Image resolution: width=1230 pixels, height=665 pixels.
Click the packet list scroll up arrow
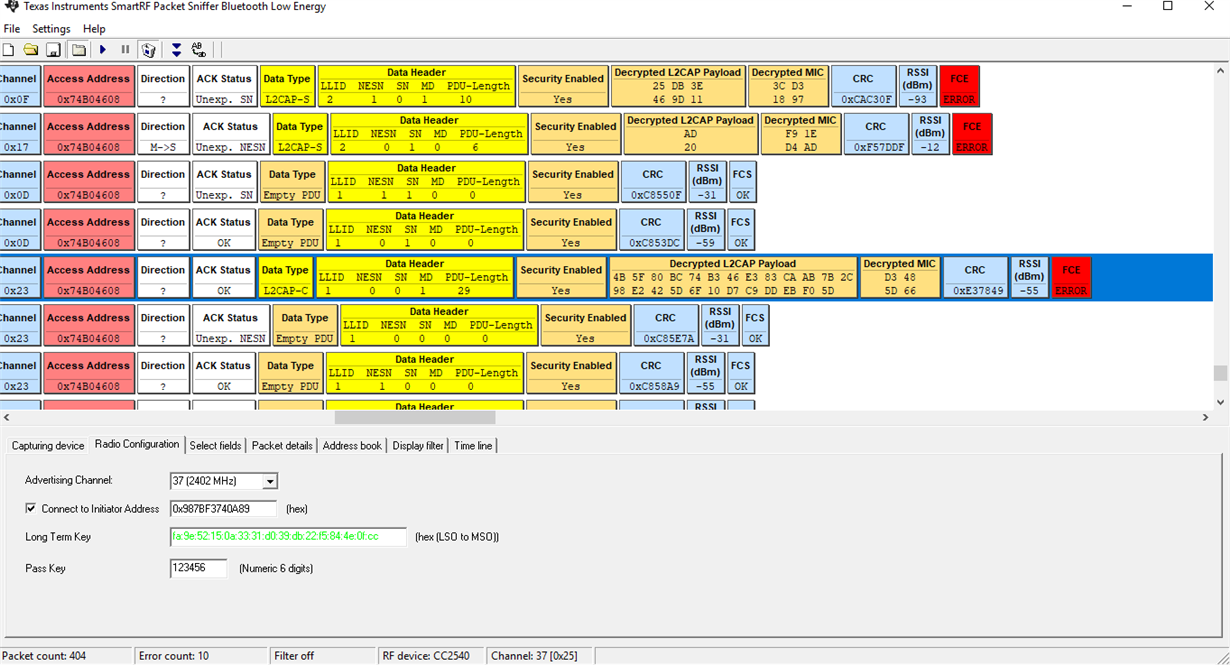point(1220,72)
